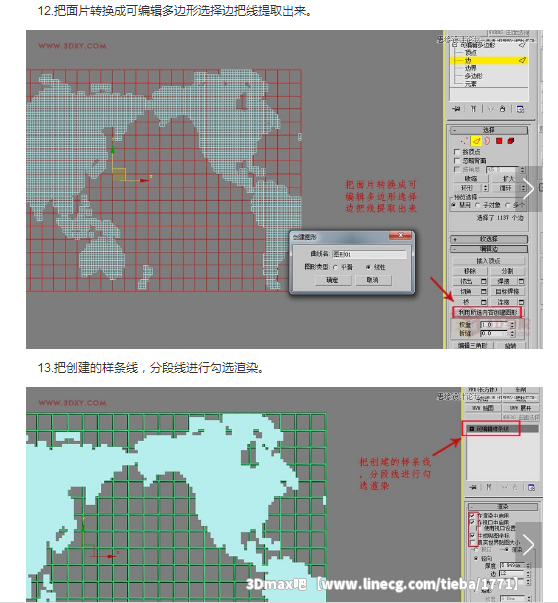558x603 pixels.
Task: Adjust the 权重 (Weight) spinner arrows
Action: click(512, 325)
